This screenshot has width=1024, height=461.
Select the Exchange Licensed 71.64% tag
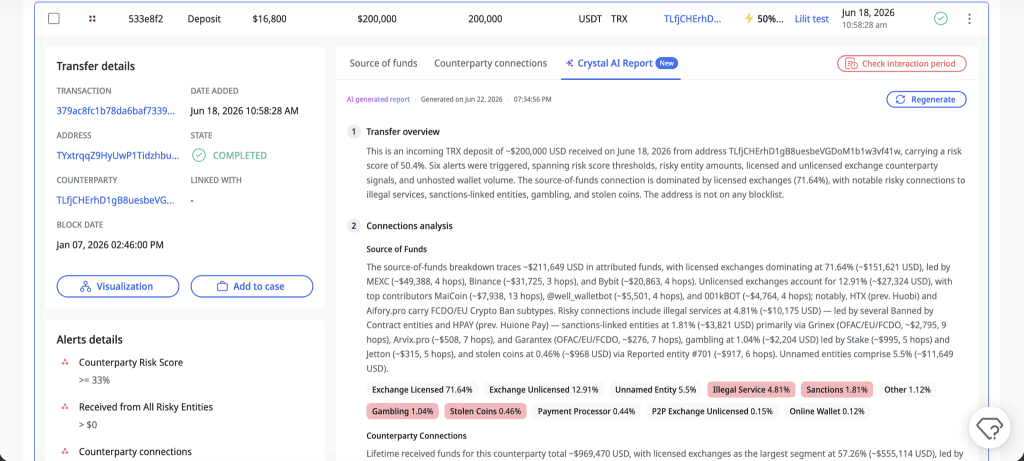point(422,390)
